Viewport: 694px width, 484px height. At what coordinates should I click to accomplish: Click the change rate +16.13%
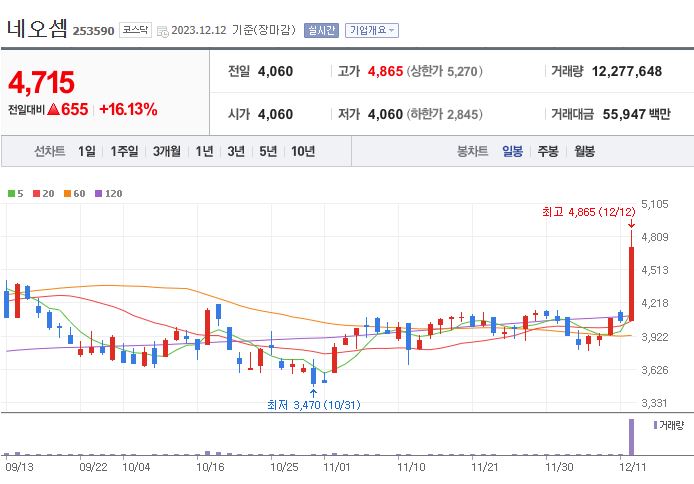(128, 109)
